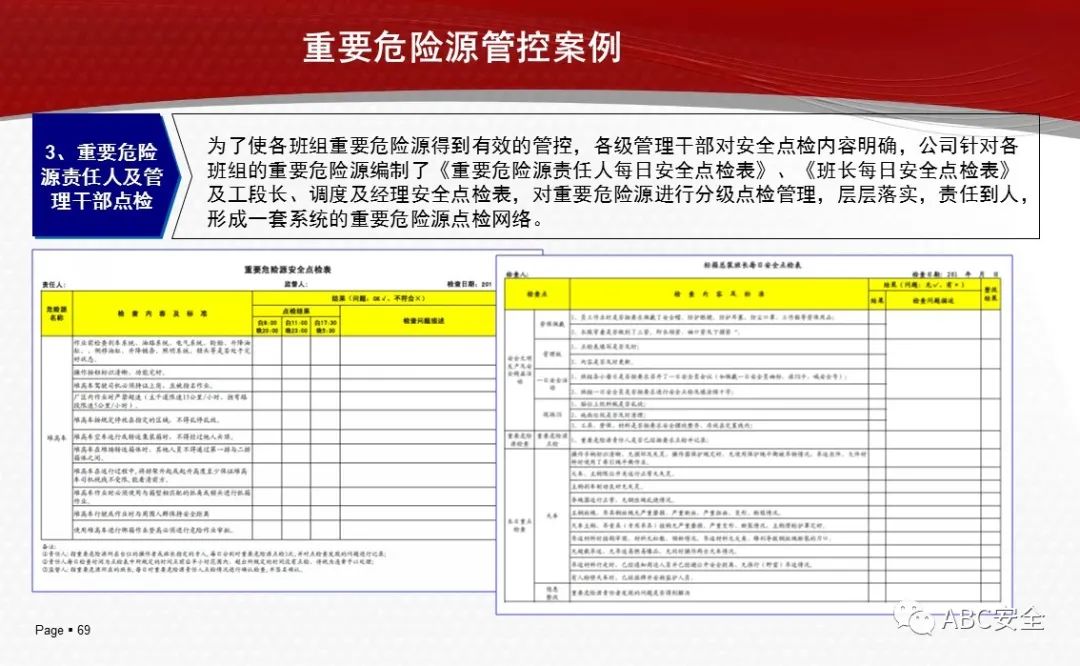The width and height of the screenshot is (1080, 666).
Task: Click the 白17:30 time column header
Action: pyautogui.click(x=325, y=325)
